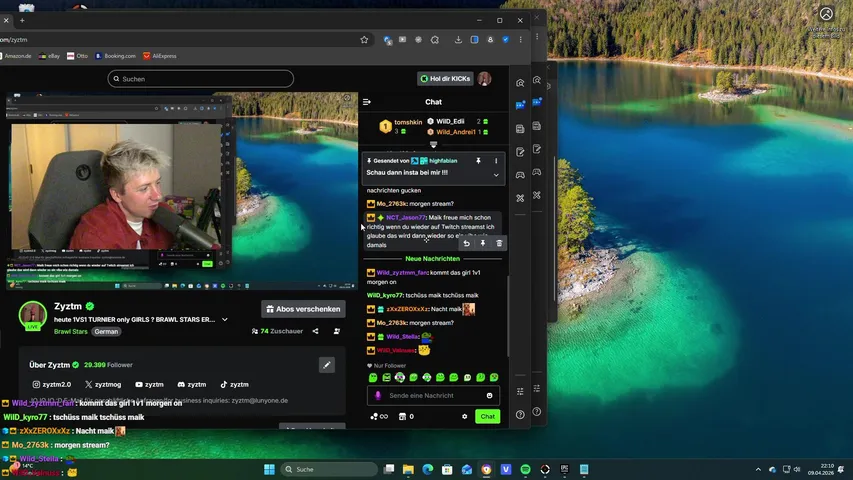Delete the NCT_Jason77 message
853x480 pixels.
499,244
